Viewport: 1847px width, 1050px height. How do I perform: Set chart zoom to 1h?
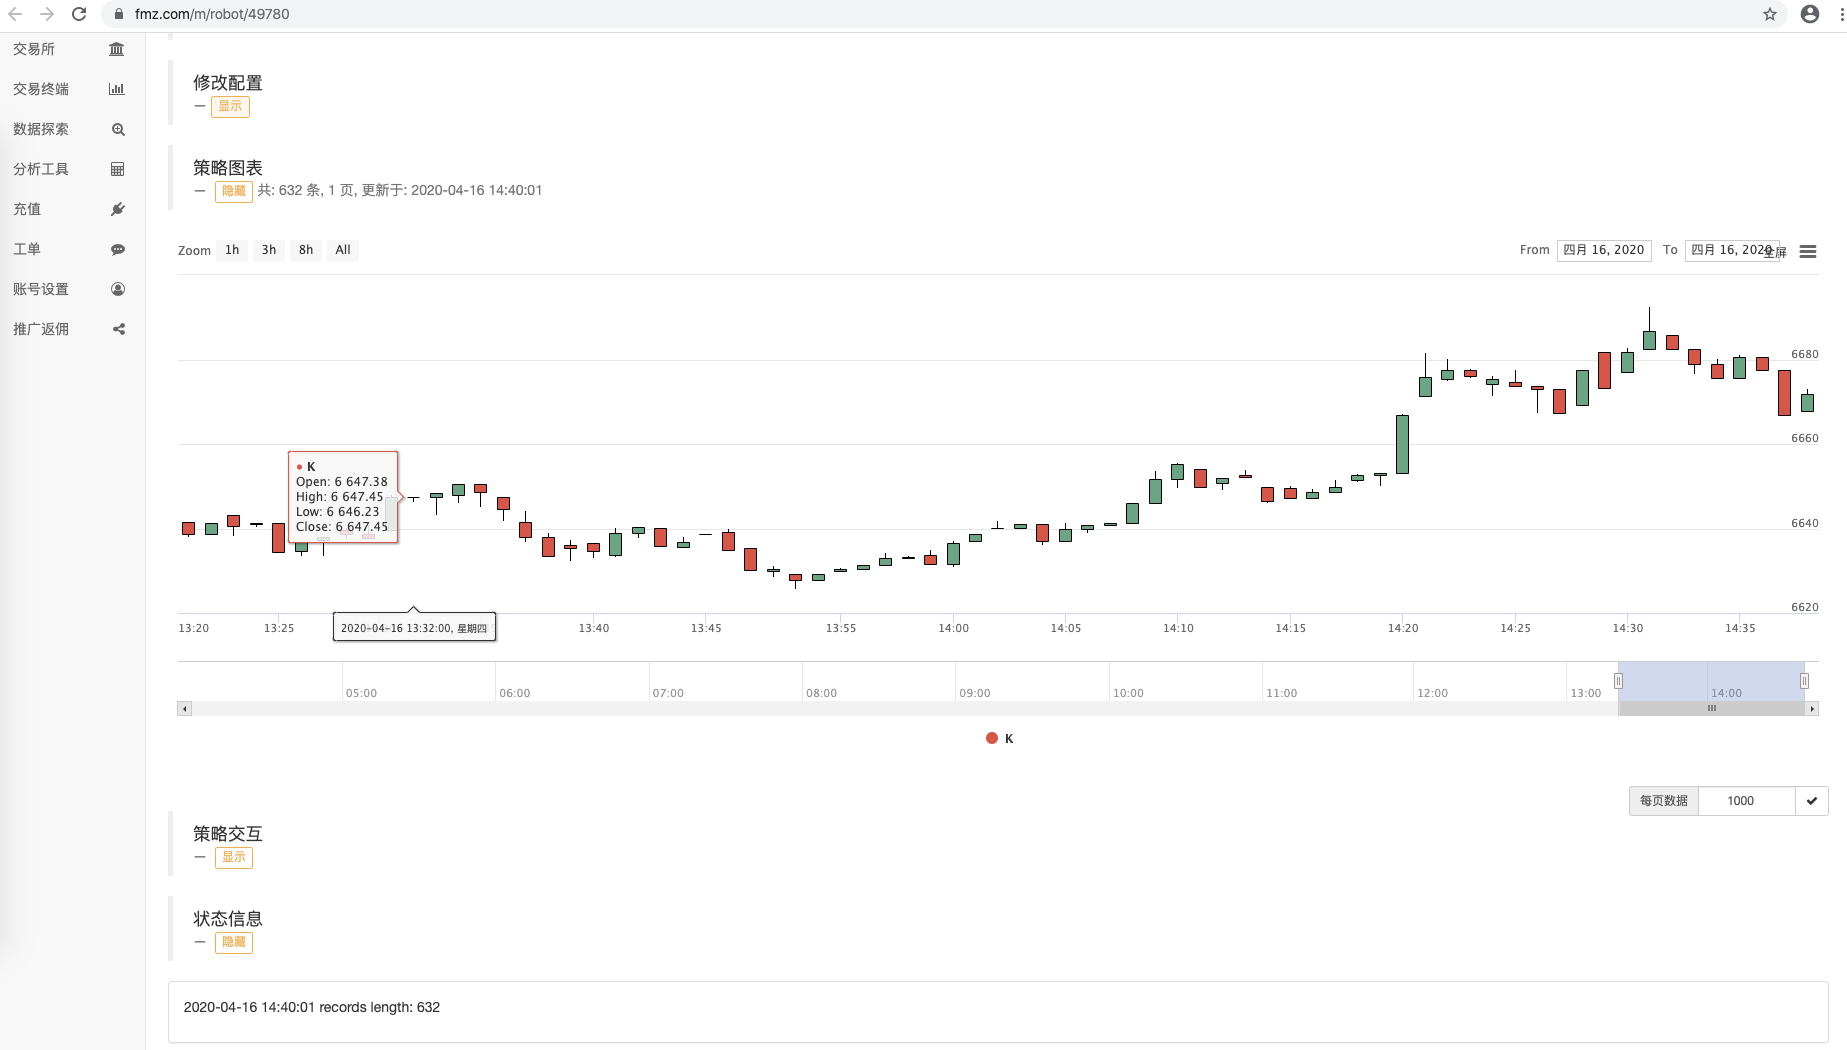click(x=232, y=250)
